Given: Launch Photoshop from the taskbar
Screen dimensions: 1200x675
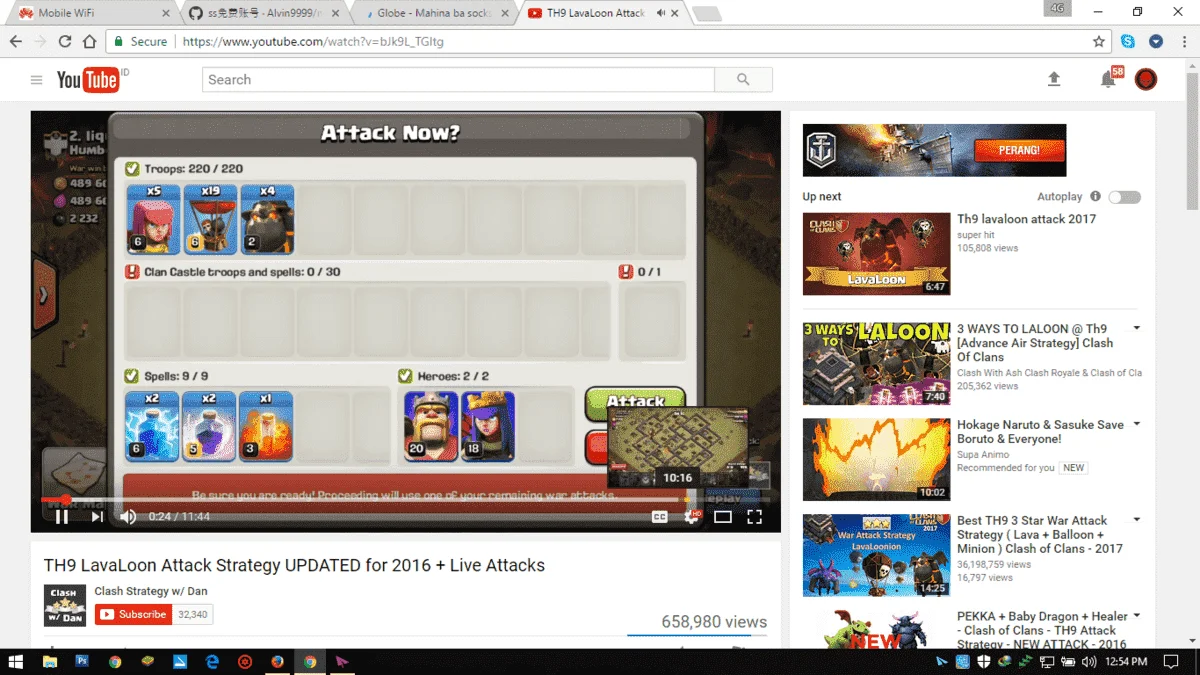Looking at the screenshot, I should [x=82, y=661].
